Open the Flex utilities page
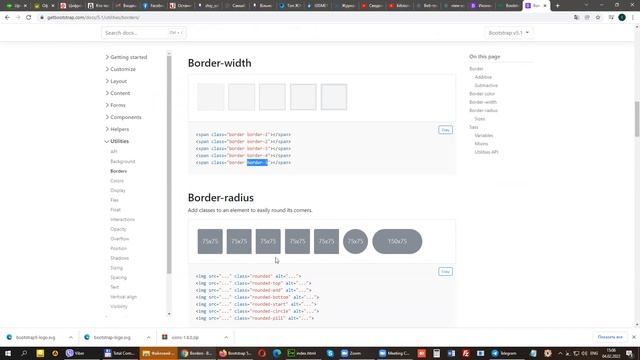This screenshot has width=640, height=360. click(x=114, y=200)
